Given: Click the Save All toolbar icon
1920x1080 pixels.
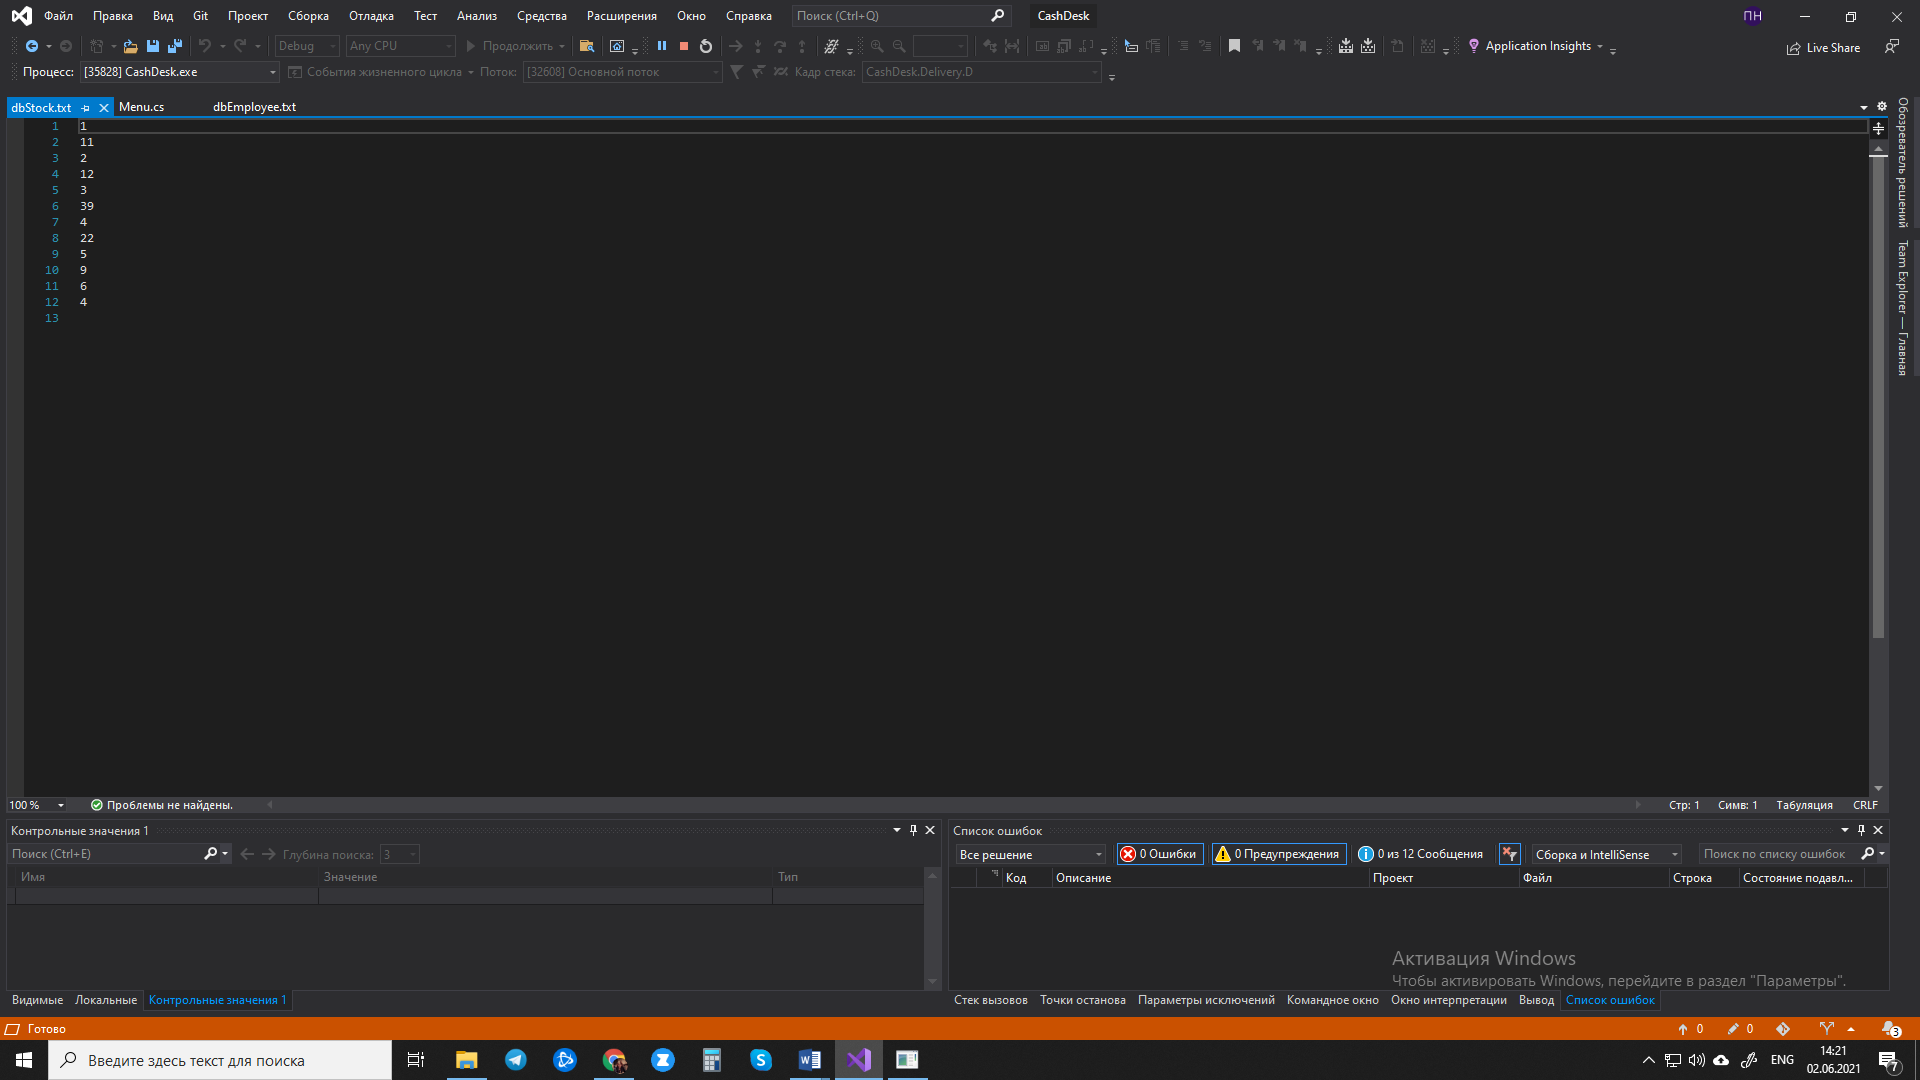Looking at the screenshot, I should (175, 46).
